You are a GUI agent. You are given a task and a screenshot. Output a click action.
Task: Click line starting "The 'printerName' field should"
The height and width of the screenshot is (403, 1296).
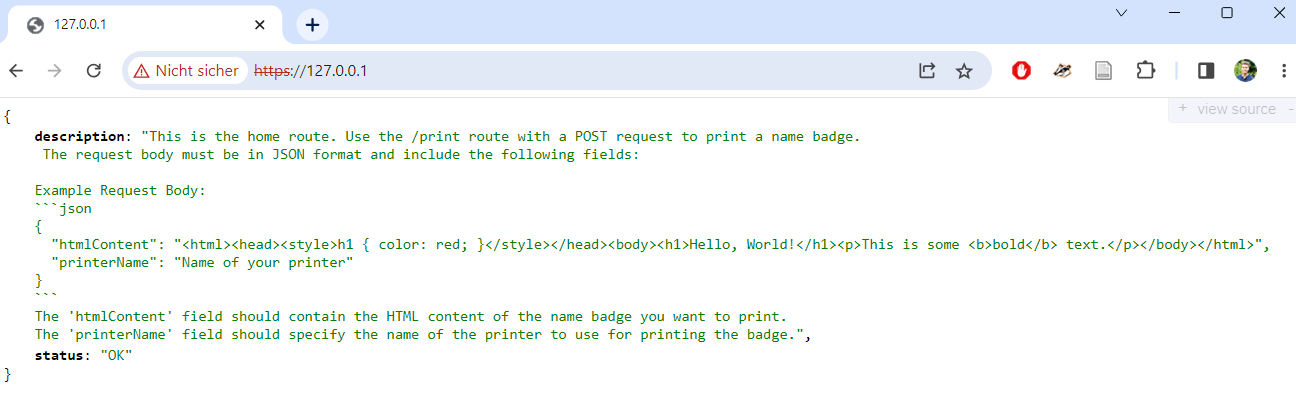(x=423, y=336)
